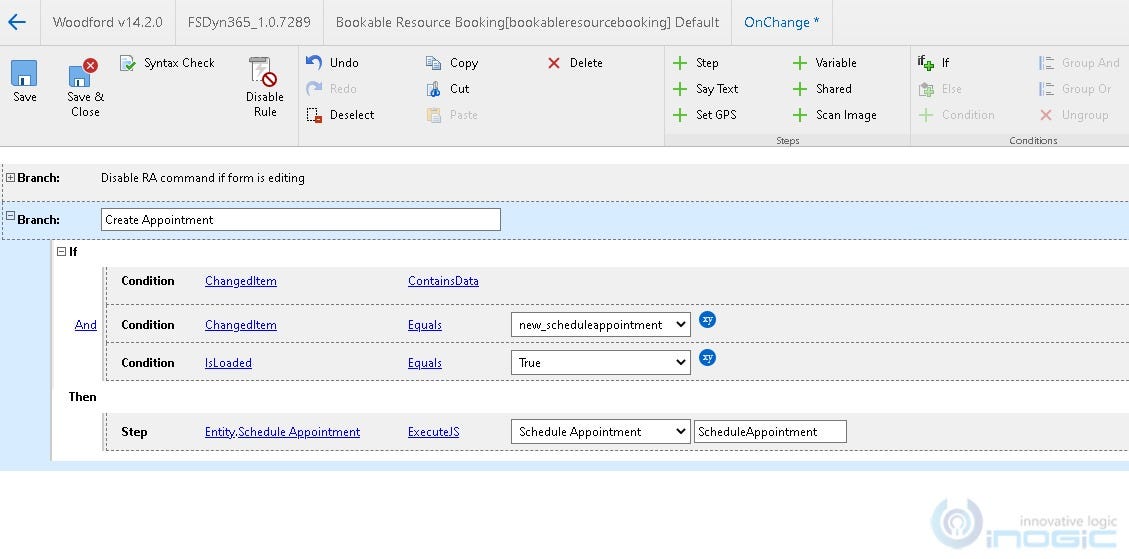Run the Syntax Check
1129x559 pixels.
pos(167,63)
